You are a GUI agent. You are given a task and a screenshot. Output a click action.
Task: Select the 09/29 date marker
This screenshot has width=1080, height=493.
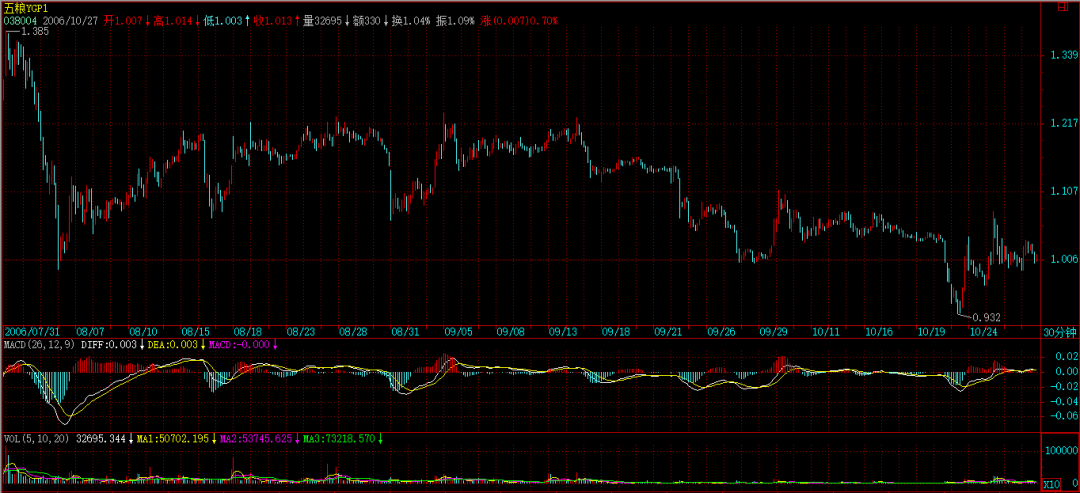[774, 331]
